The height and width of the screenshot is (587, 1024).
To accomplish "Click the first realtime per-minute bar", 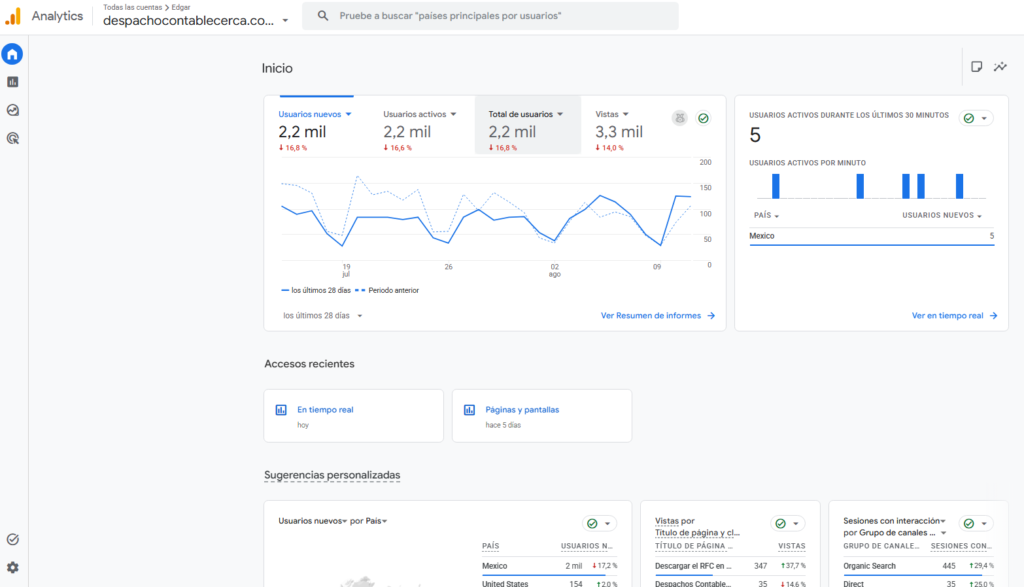I will pyautogui.click(x=775, y=186).
